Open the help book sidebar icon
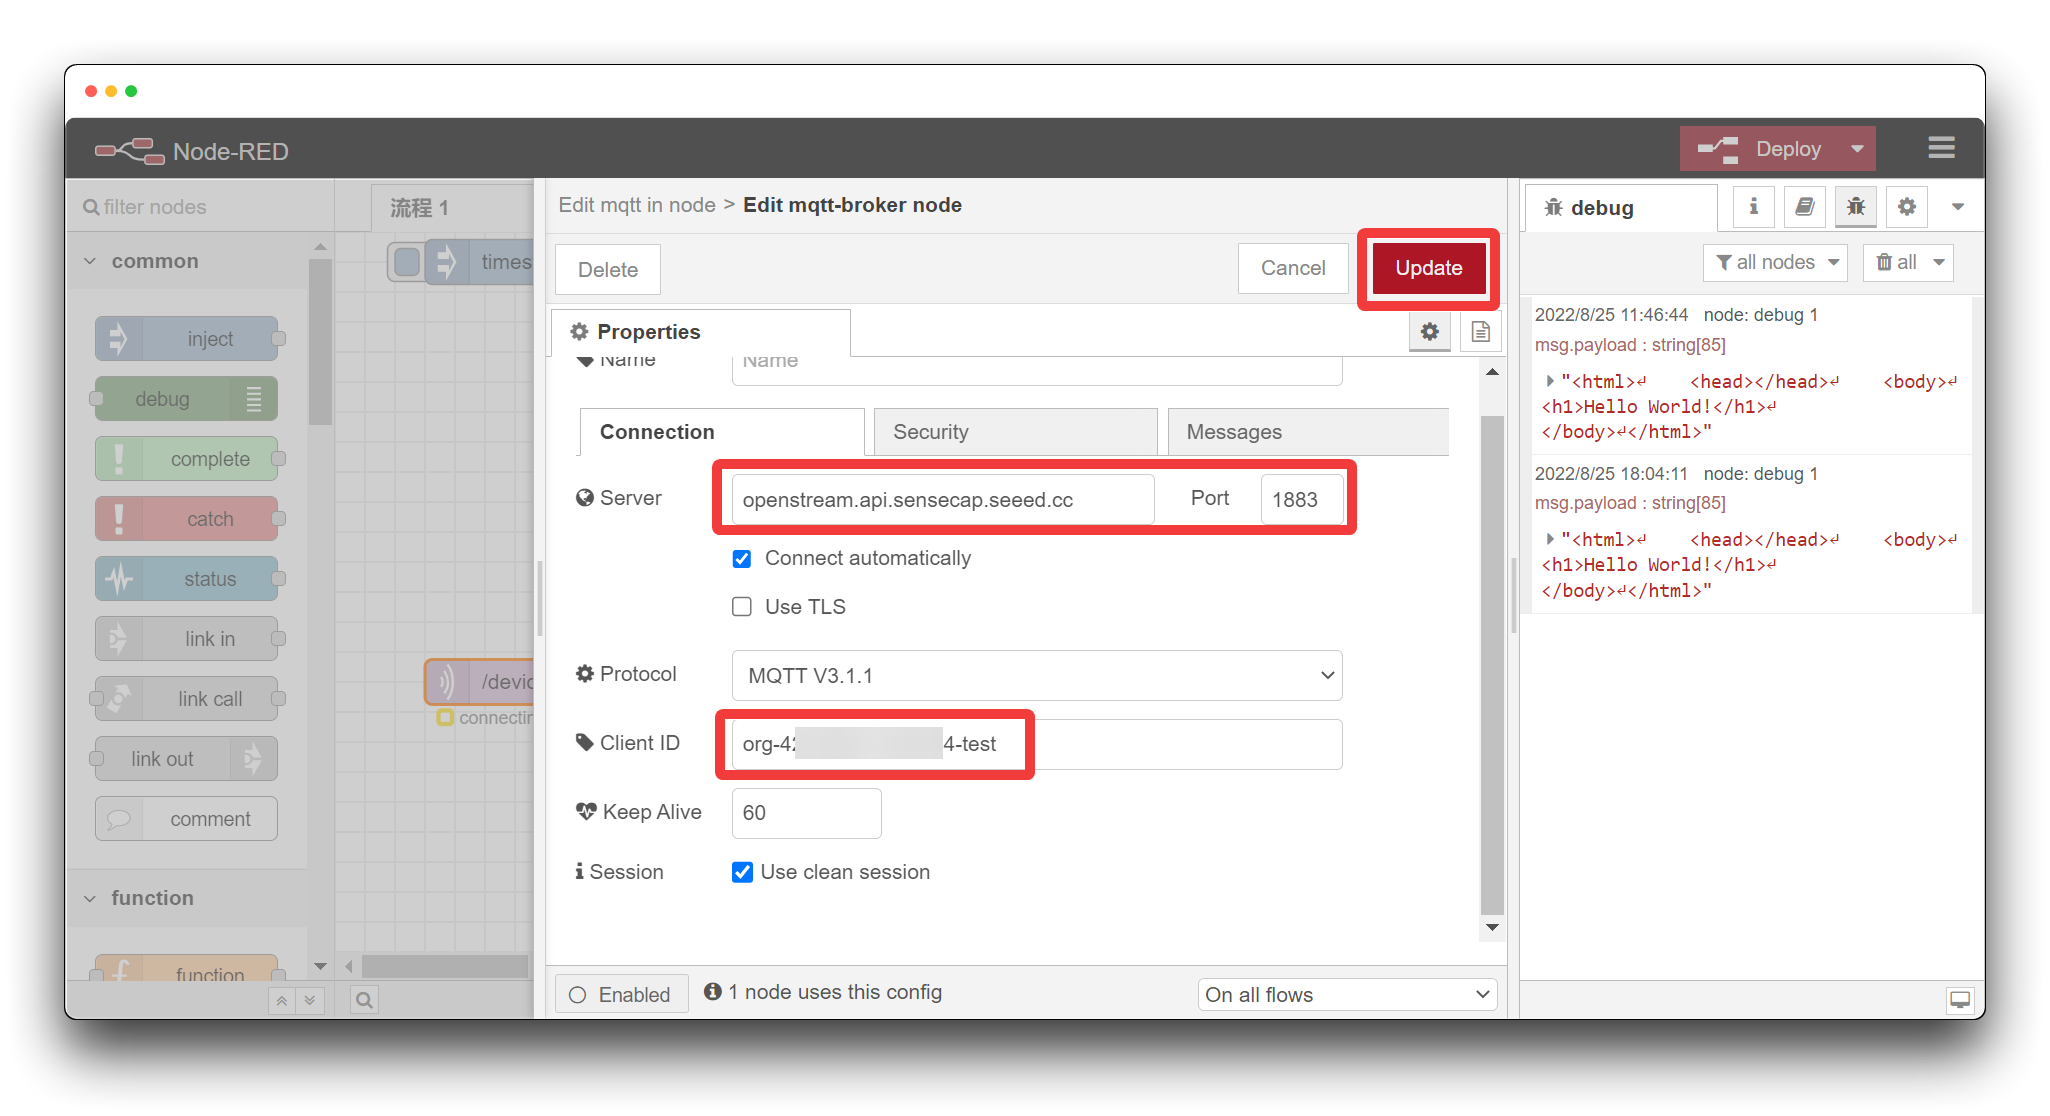This screenshot has width=2050, height=1116. (1805, 207)
